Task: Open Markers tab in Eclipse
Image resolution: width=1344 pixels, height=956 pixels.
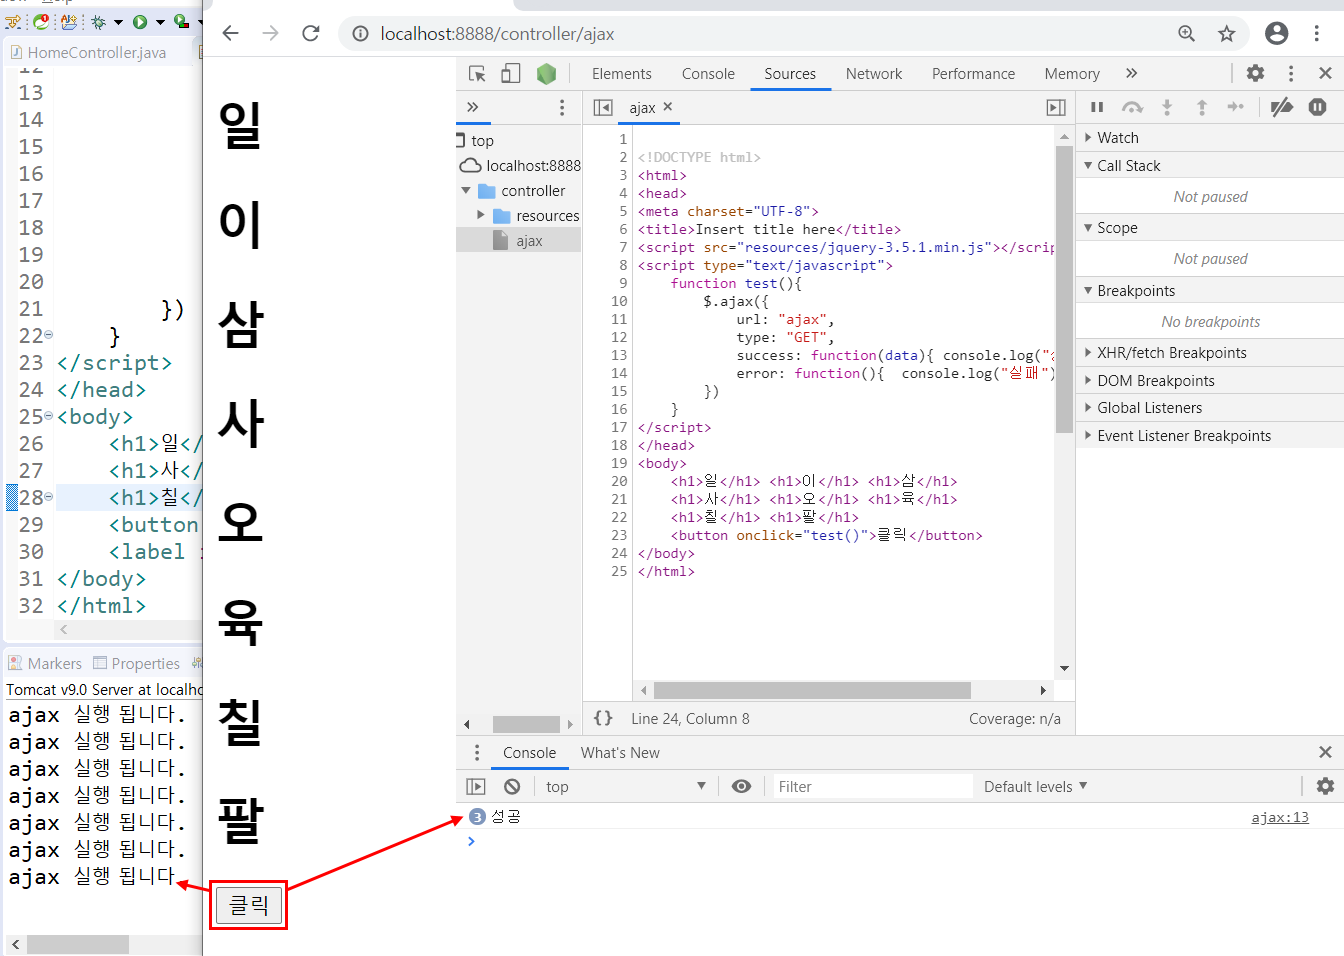Action: point(45,663)
